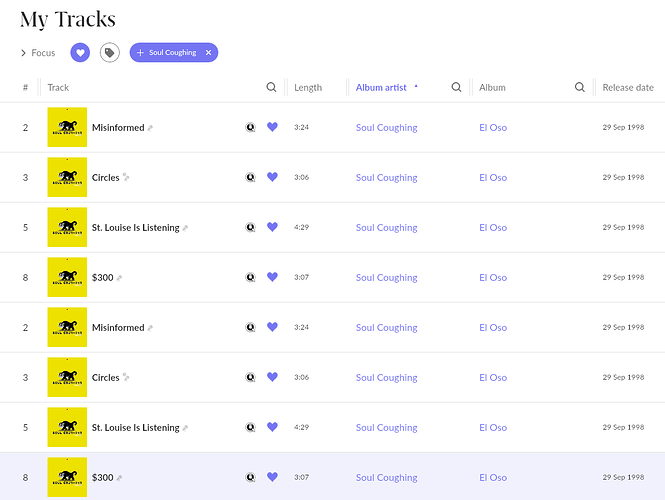The height and width of the screenshot is (500, 665).
Task: Click Q source icon on first Misinformed row
Action: click(x=251, y=127)
